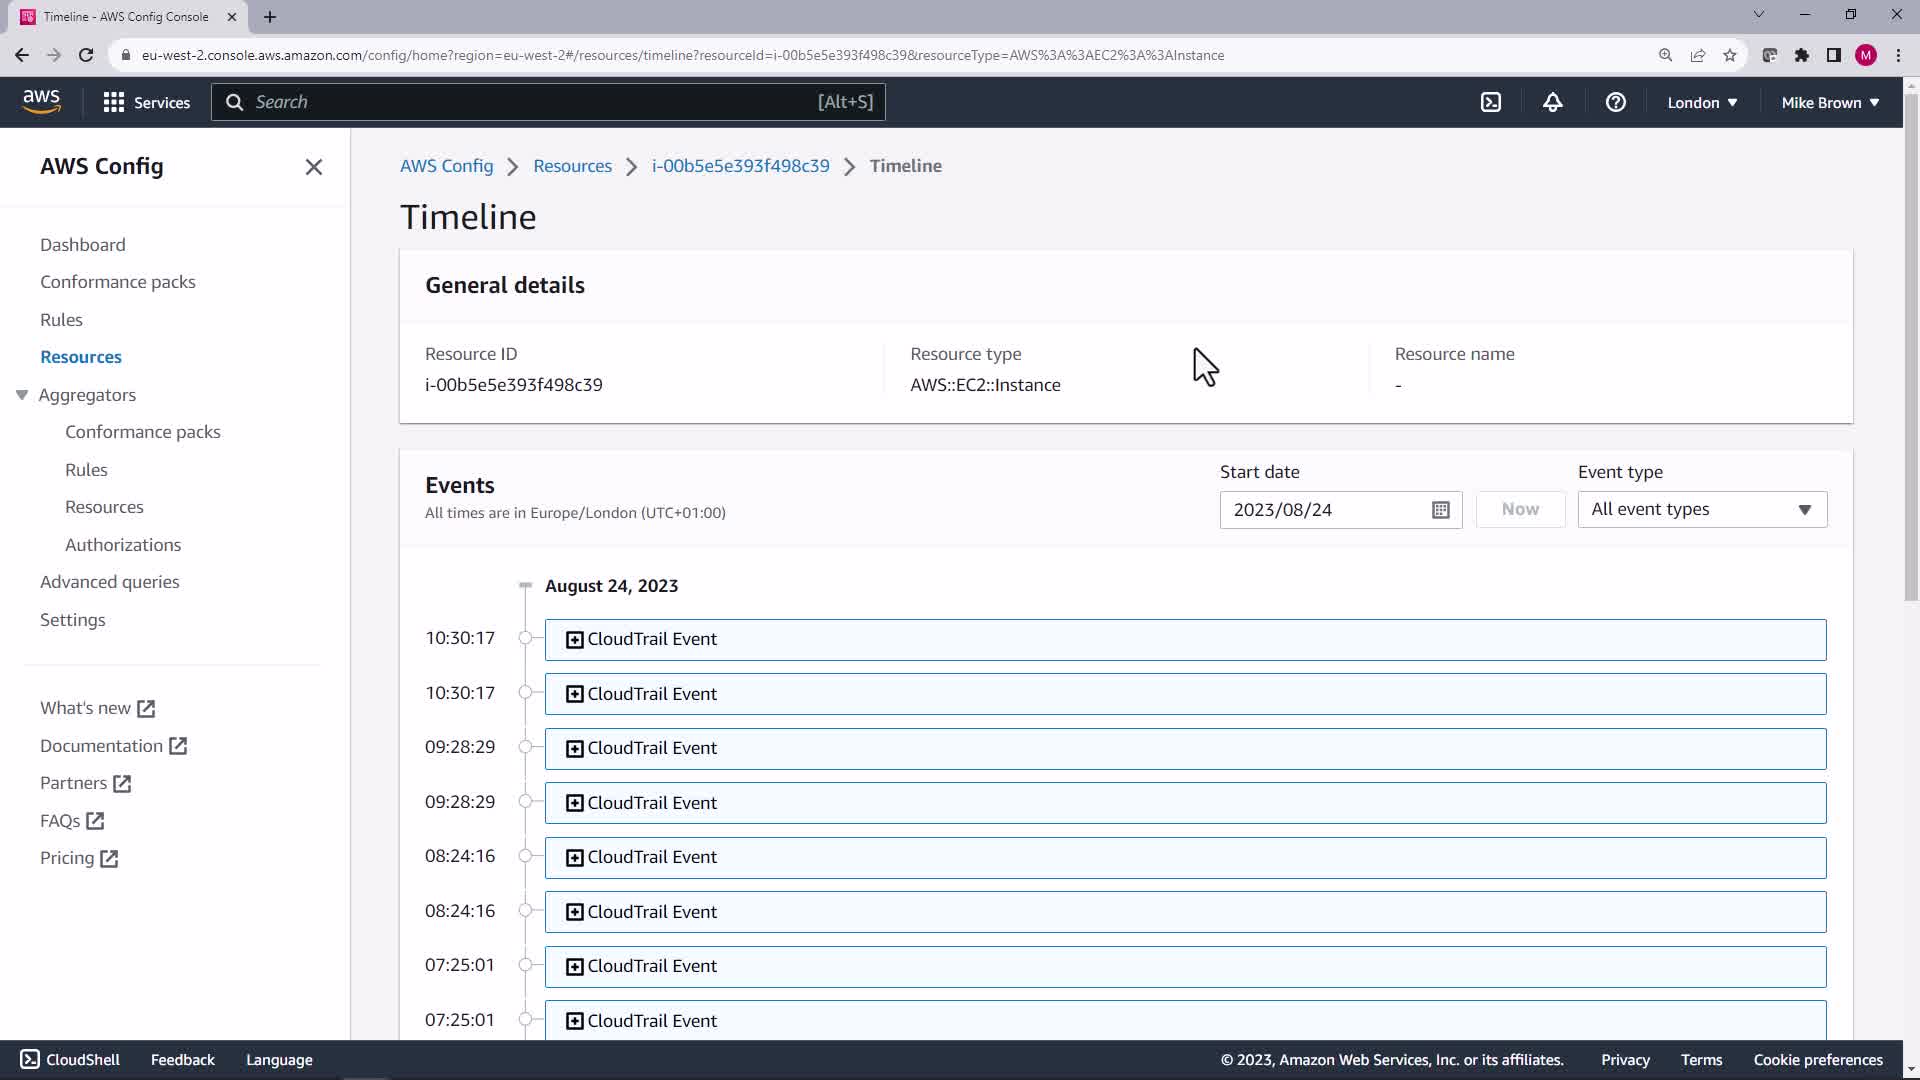Open the Start date calendar picker icon
Screen dimensions: 1920x1080
(x=1440, y=510)
